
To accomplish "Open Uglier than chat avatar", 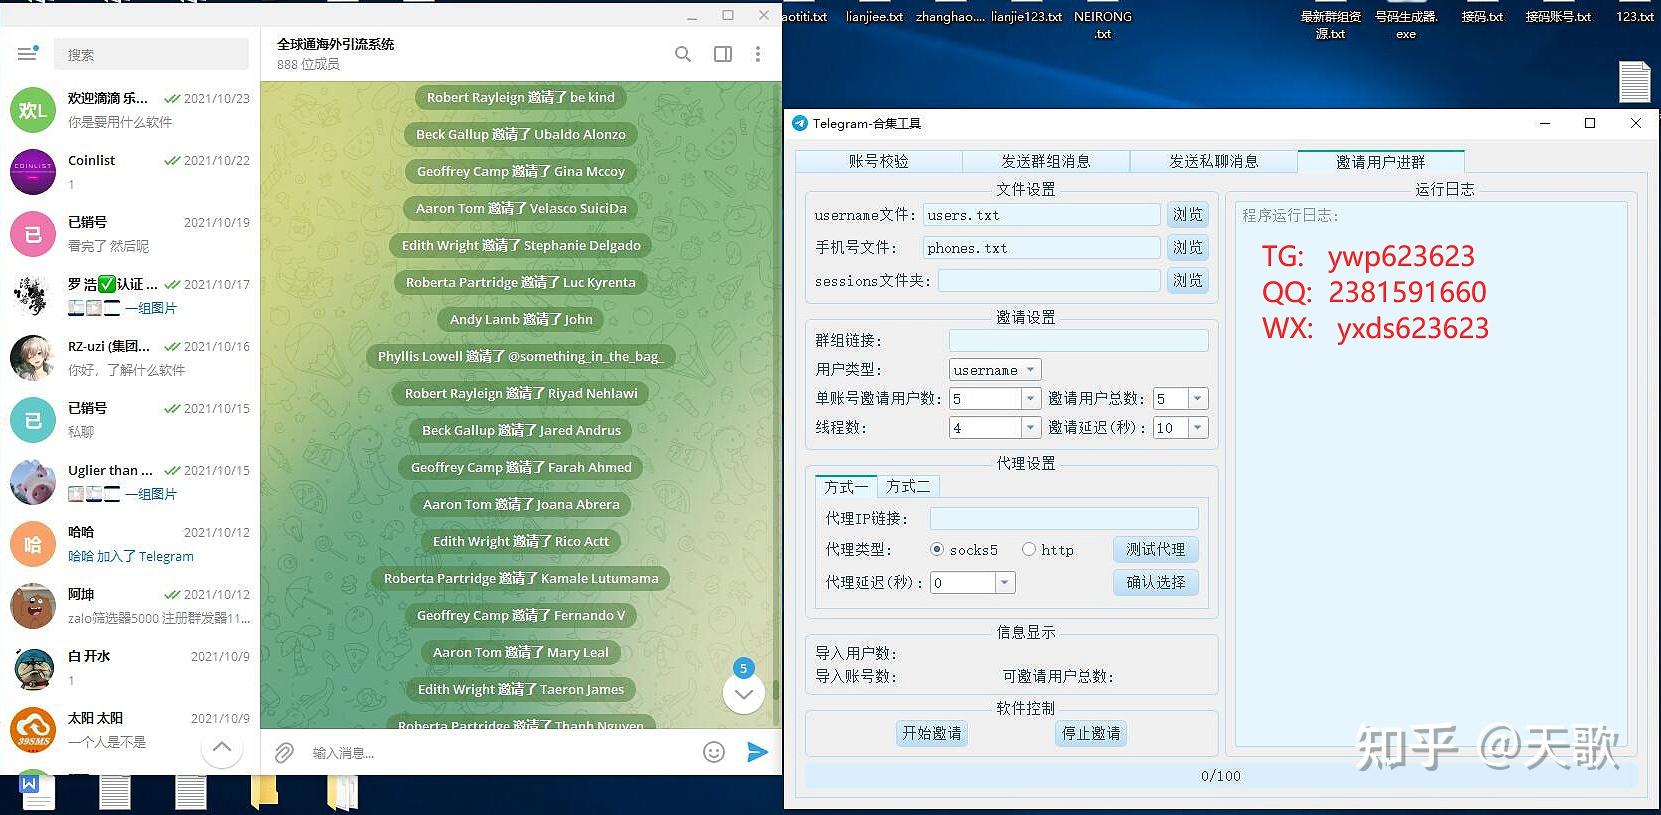I will point(33,482).
